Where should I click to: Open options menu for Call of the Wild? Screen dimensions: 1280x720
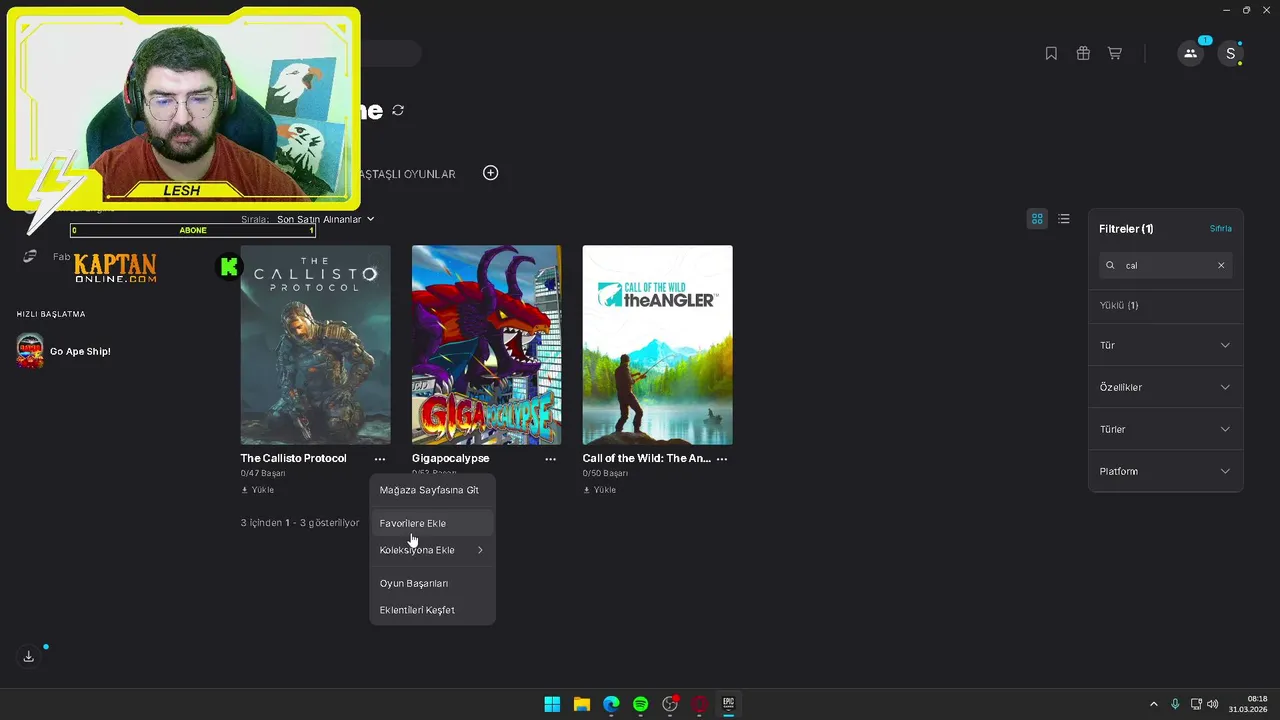tap(722, 459)
